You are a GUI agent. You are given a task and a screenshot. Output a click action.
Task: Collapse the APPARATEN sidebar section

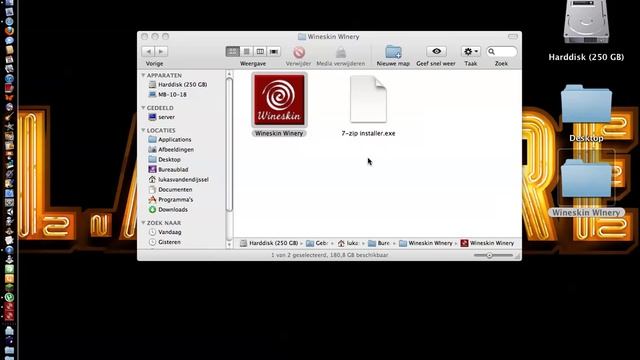143,76
